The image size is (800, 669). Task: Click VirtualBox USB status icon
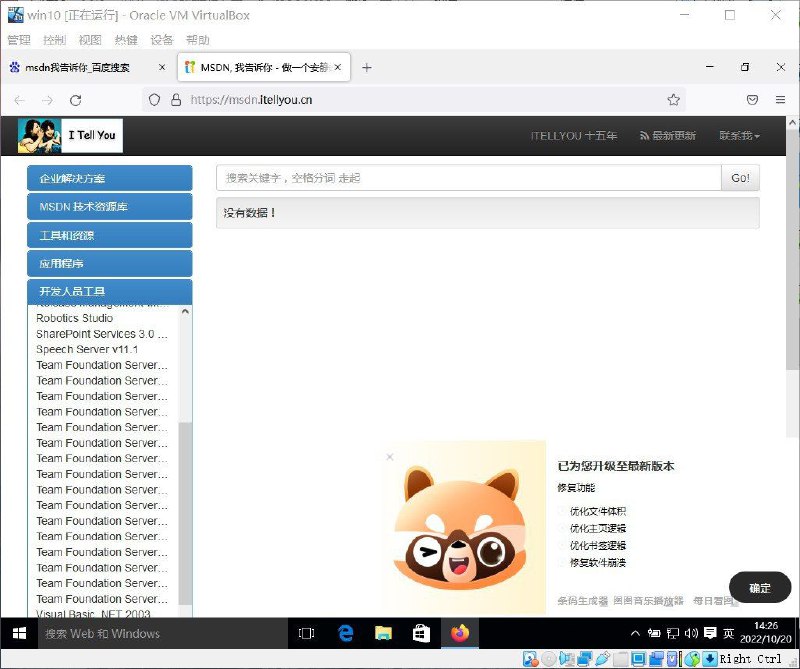coord(602,659)
